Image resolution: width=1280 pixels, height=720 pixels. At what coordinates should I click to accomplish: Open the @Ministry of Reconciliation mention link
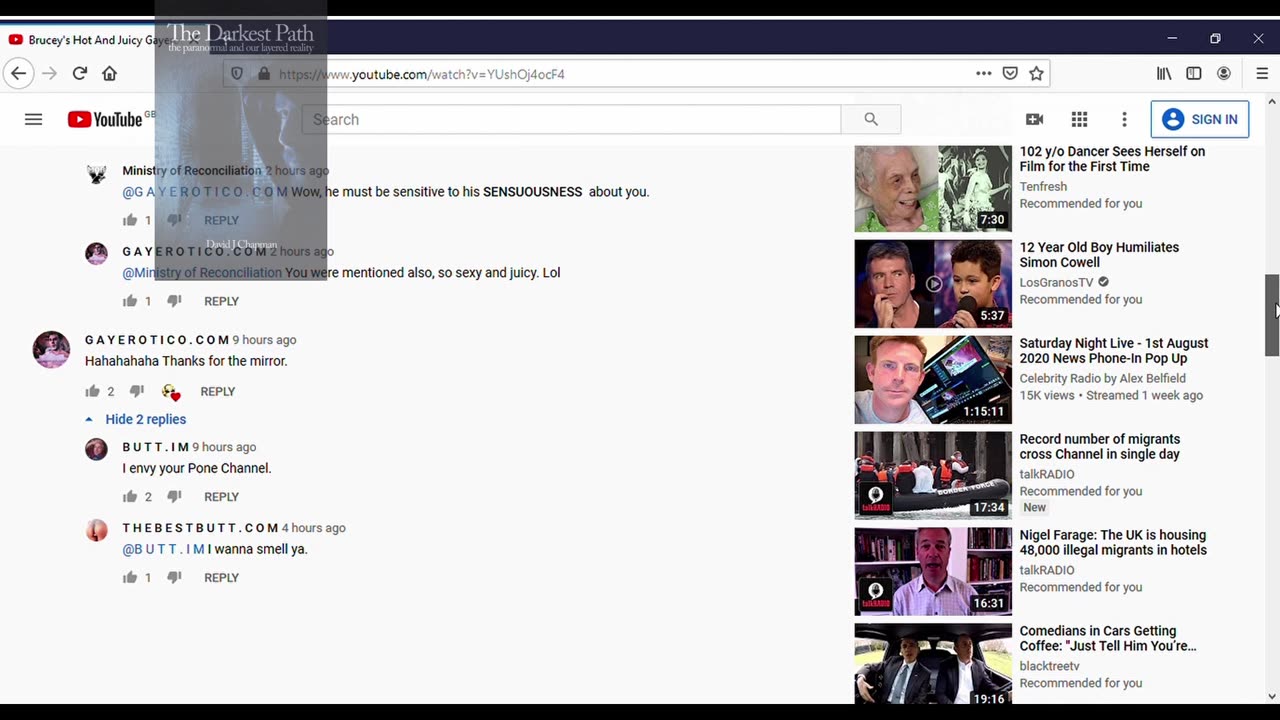click(202, 272)
